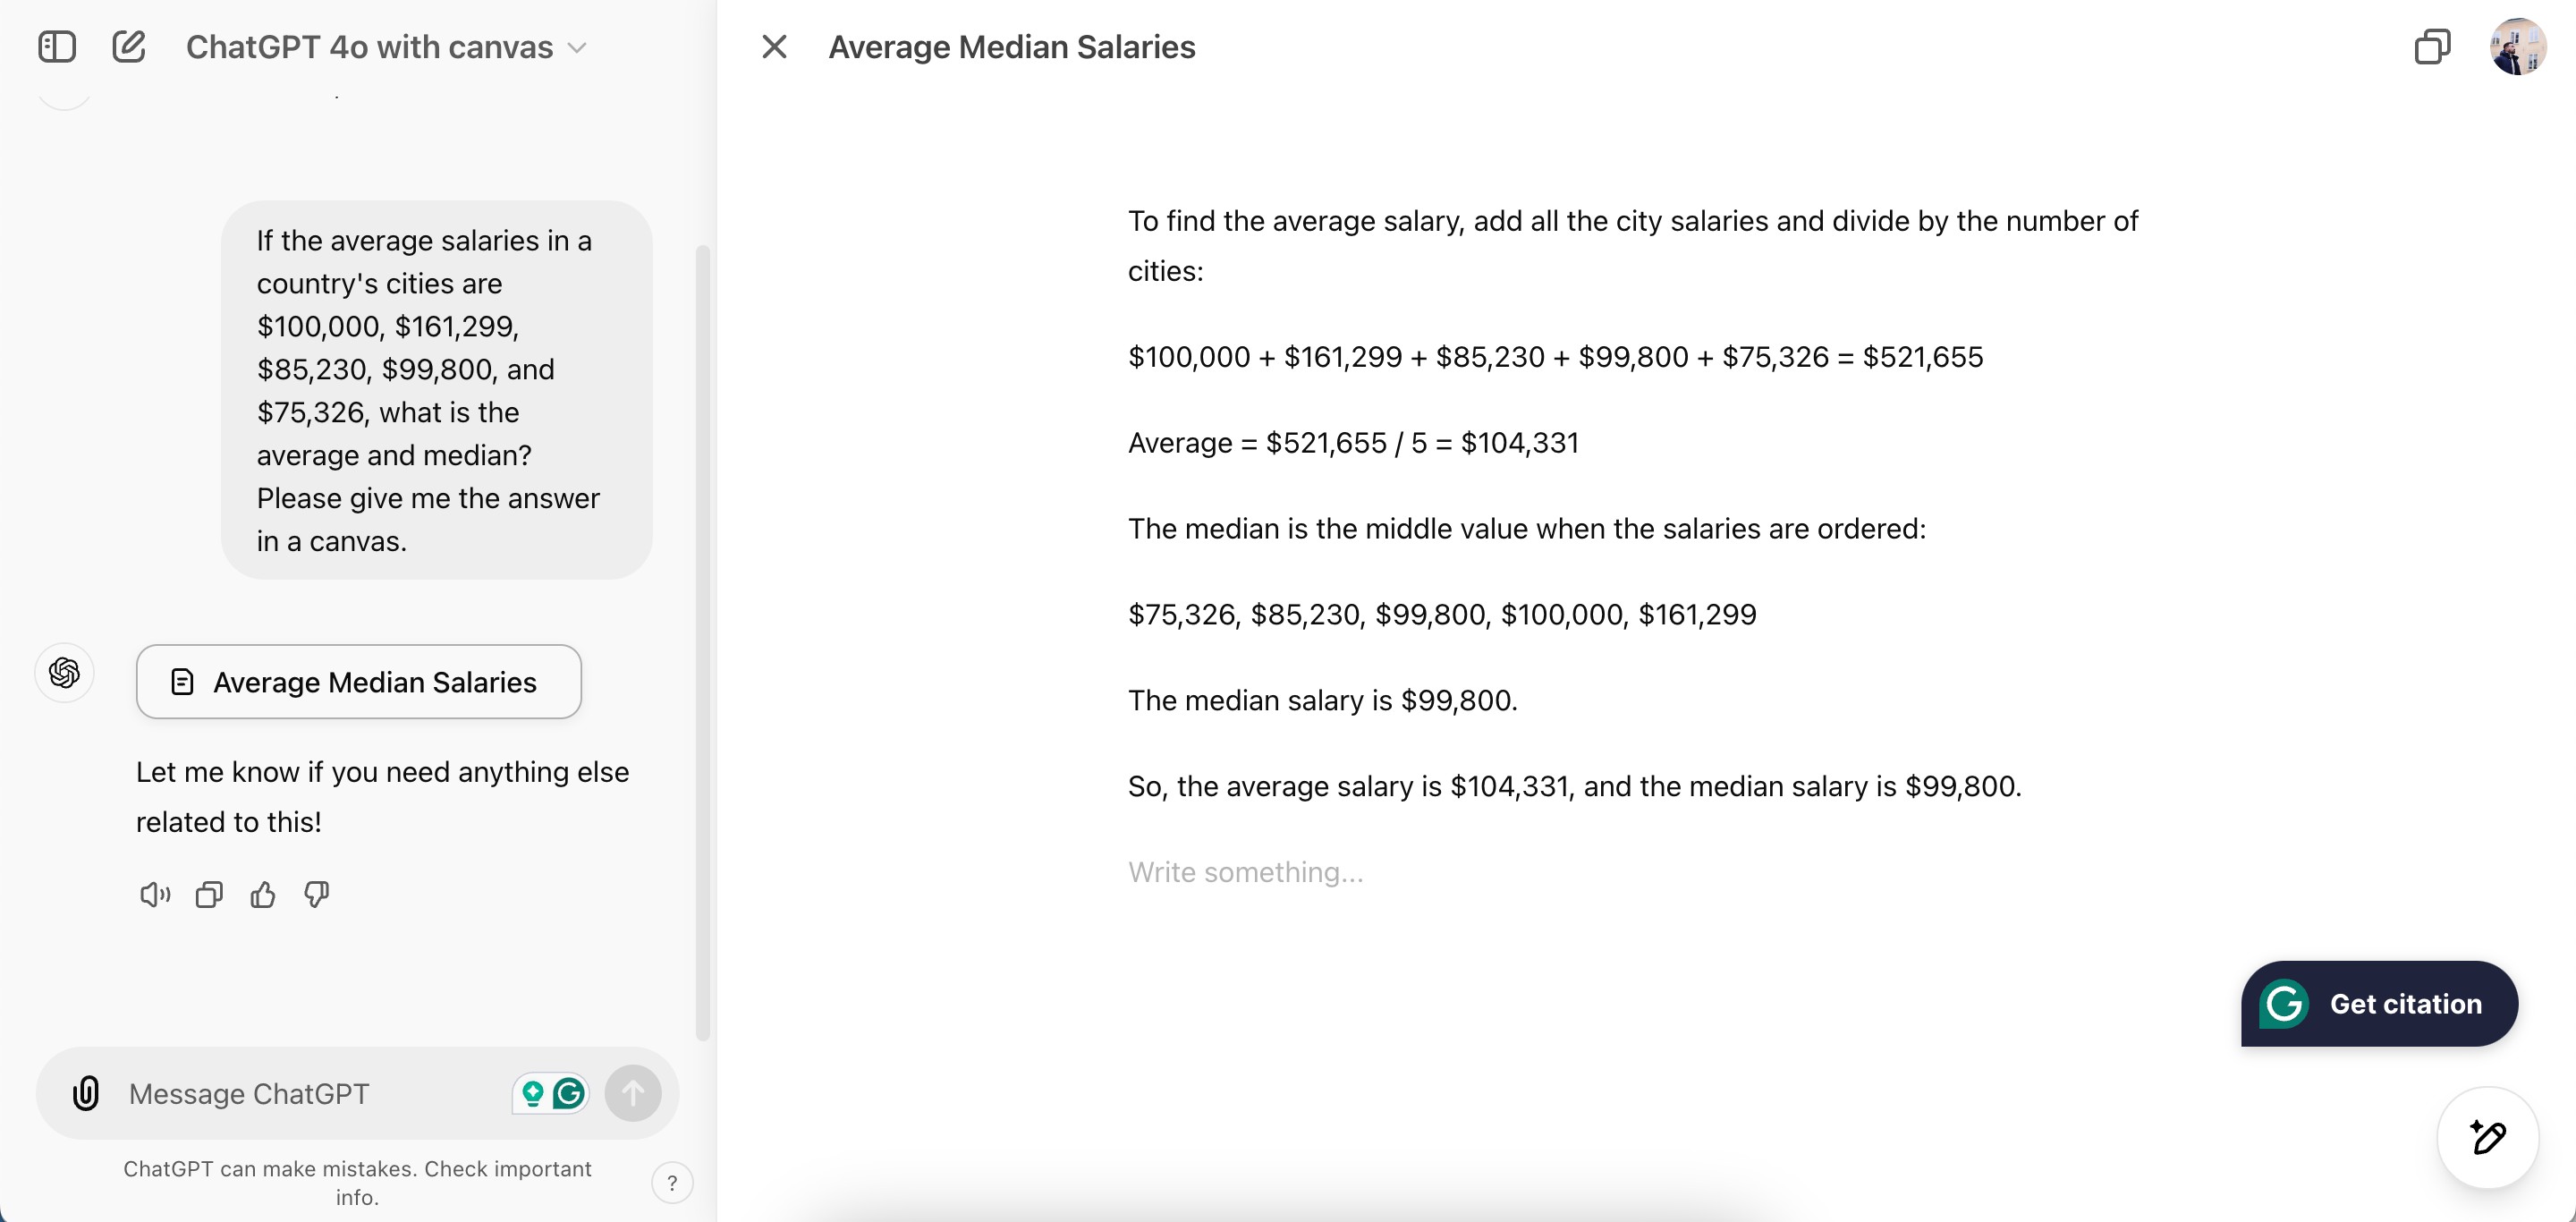Click the 'To find the average salary' paragraph
The image size is (2576, 1222).
[x=1632, y=245]
